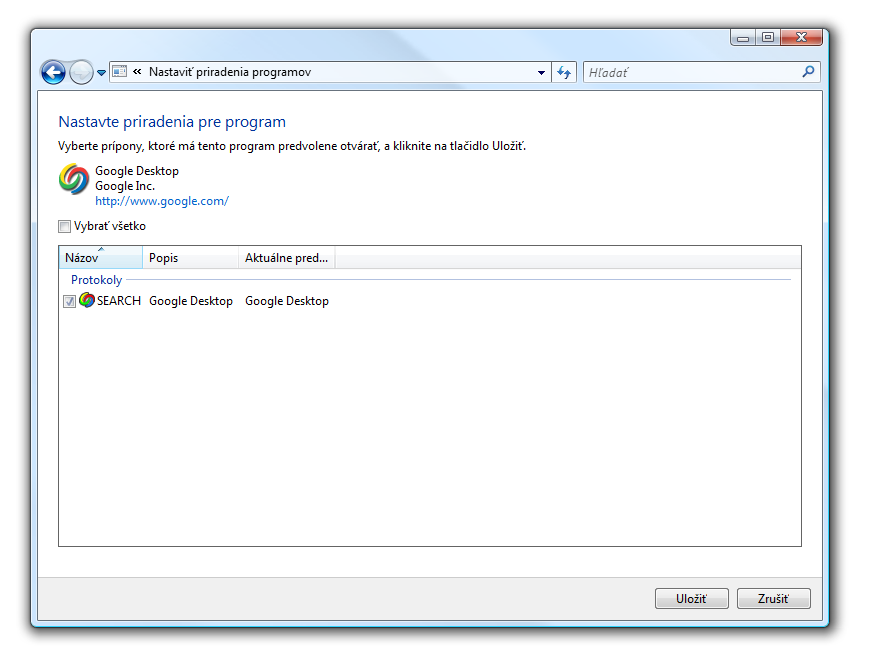Click the blue Back arrow button

pos(53,73)
